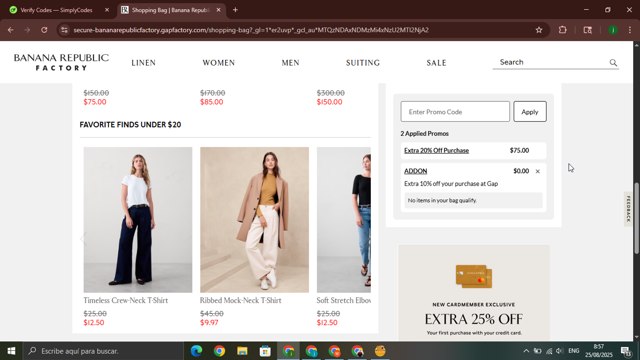Image resolution: width=640 pixels, height=360 pixels.
Task: Click the Enter Promo Code field
Action: pyautogui.click(x=455, y=111)
